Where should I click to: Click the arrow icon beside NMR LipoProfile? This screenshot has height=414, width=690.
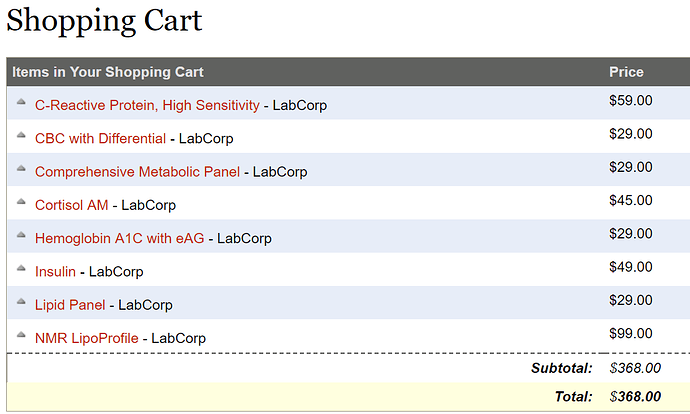click(x=21, y=335)
